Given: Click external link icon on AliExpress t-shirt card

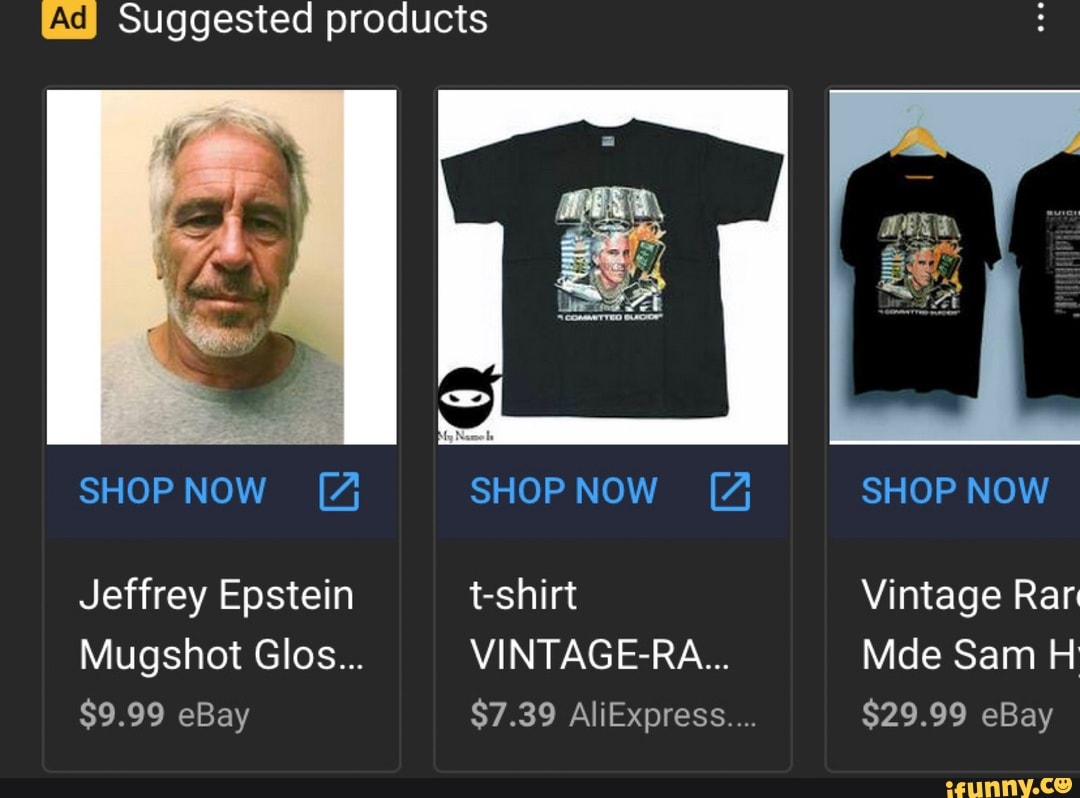Looking at the screenshot, I should coord(730,491).
